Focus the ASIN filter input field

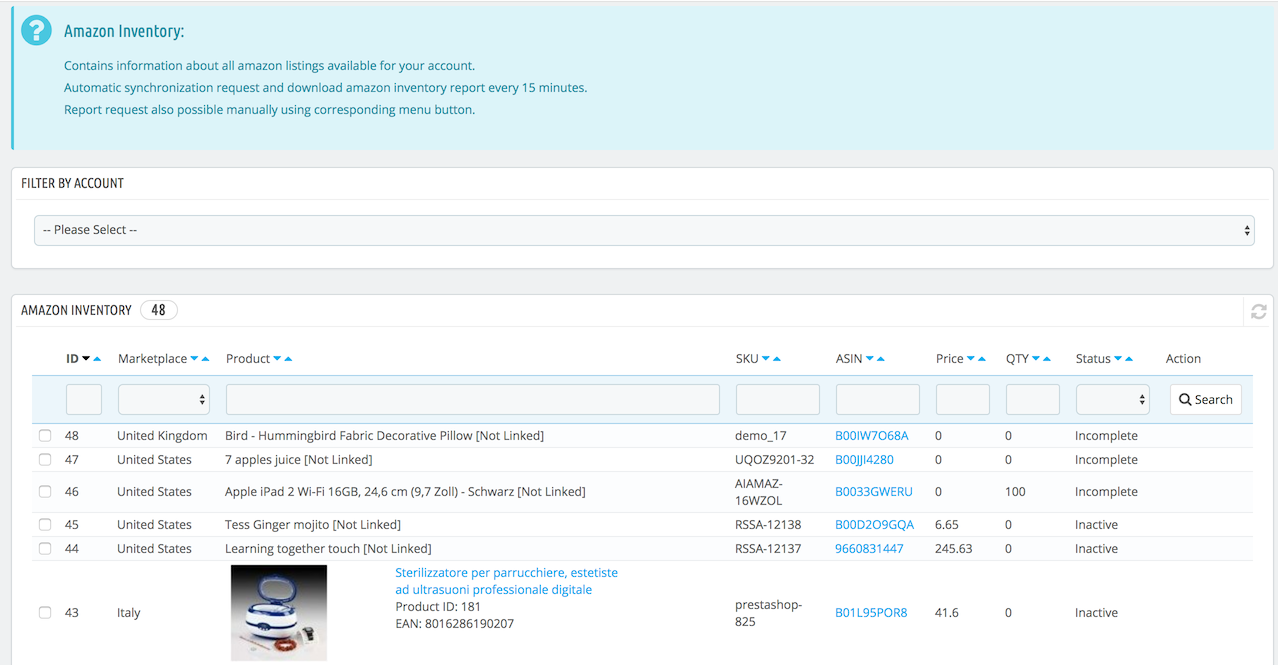pos(878,399)
